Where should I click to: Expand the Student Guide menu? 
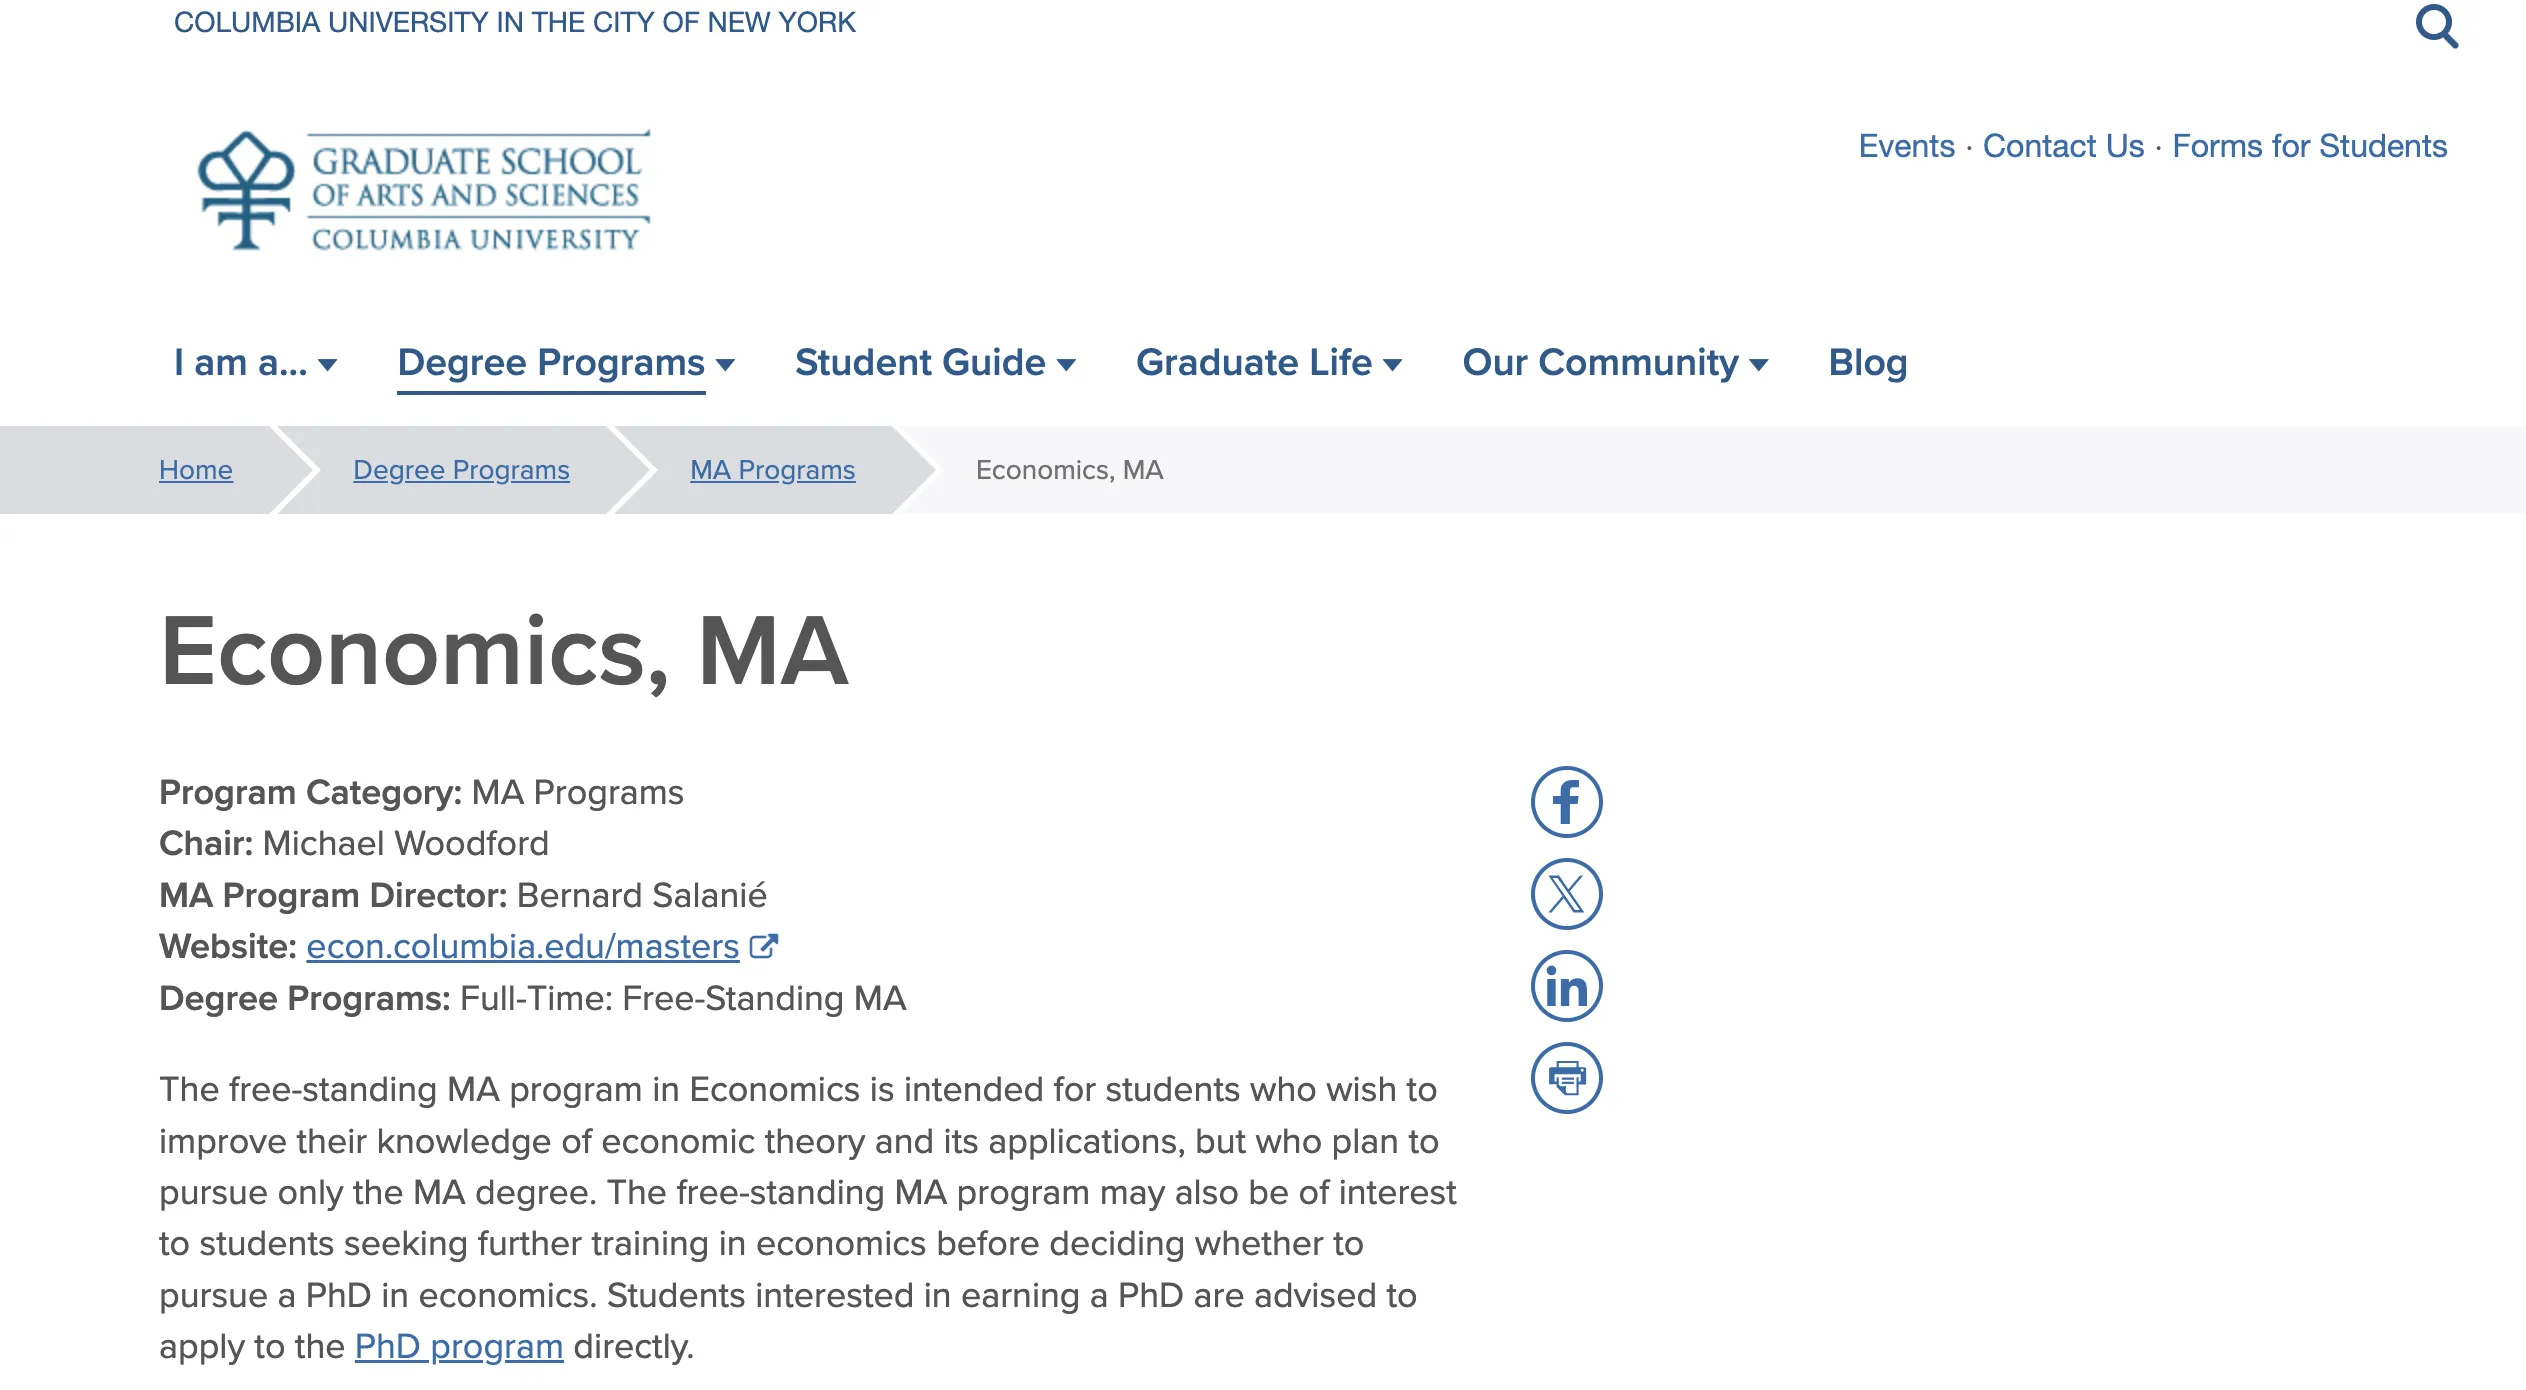click(x=934, y=363)
